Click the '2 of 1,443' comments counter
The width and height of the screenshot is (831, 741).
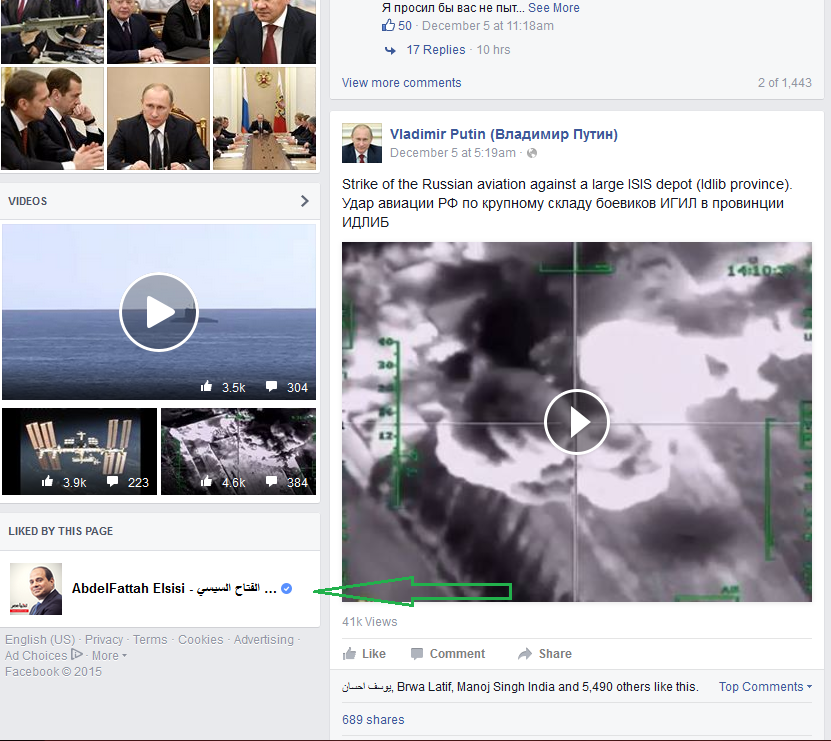tap(784, 83)
